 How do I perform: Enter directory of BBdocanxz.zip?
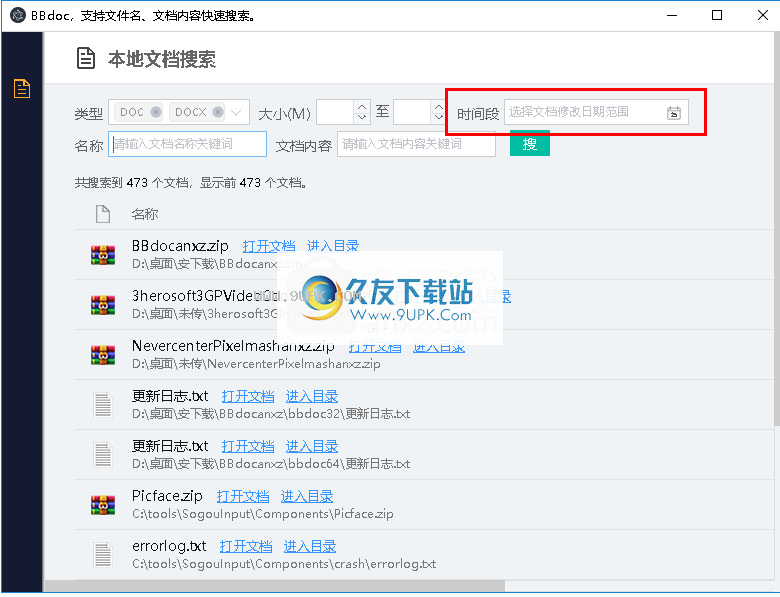tap(333, 246)
